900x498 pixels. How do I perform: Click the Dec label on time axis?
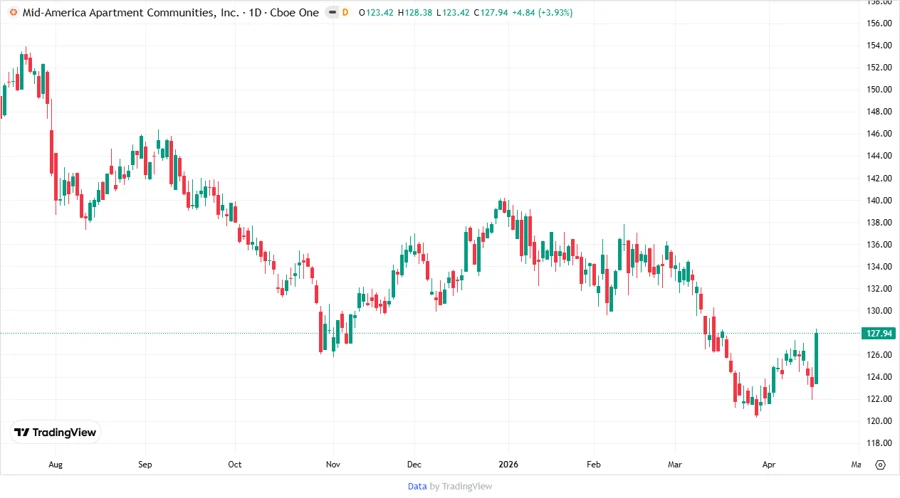pos(414,464)
